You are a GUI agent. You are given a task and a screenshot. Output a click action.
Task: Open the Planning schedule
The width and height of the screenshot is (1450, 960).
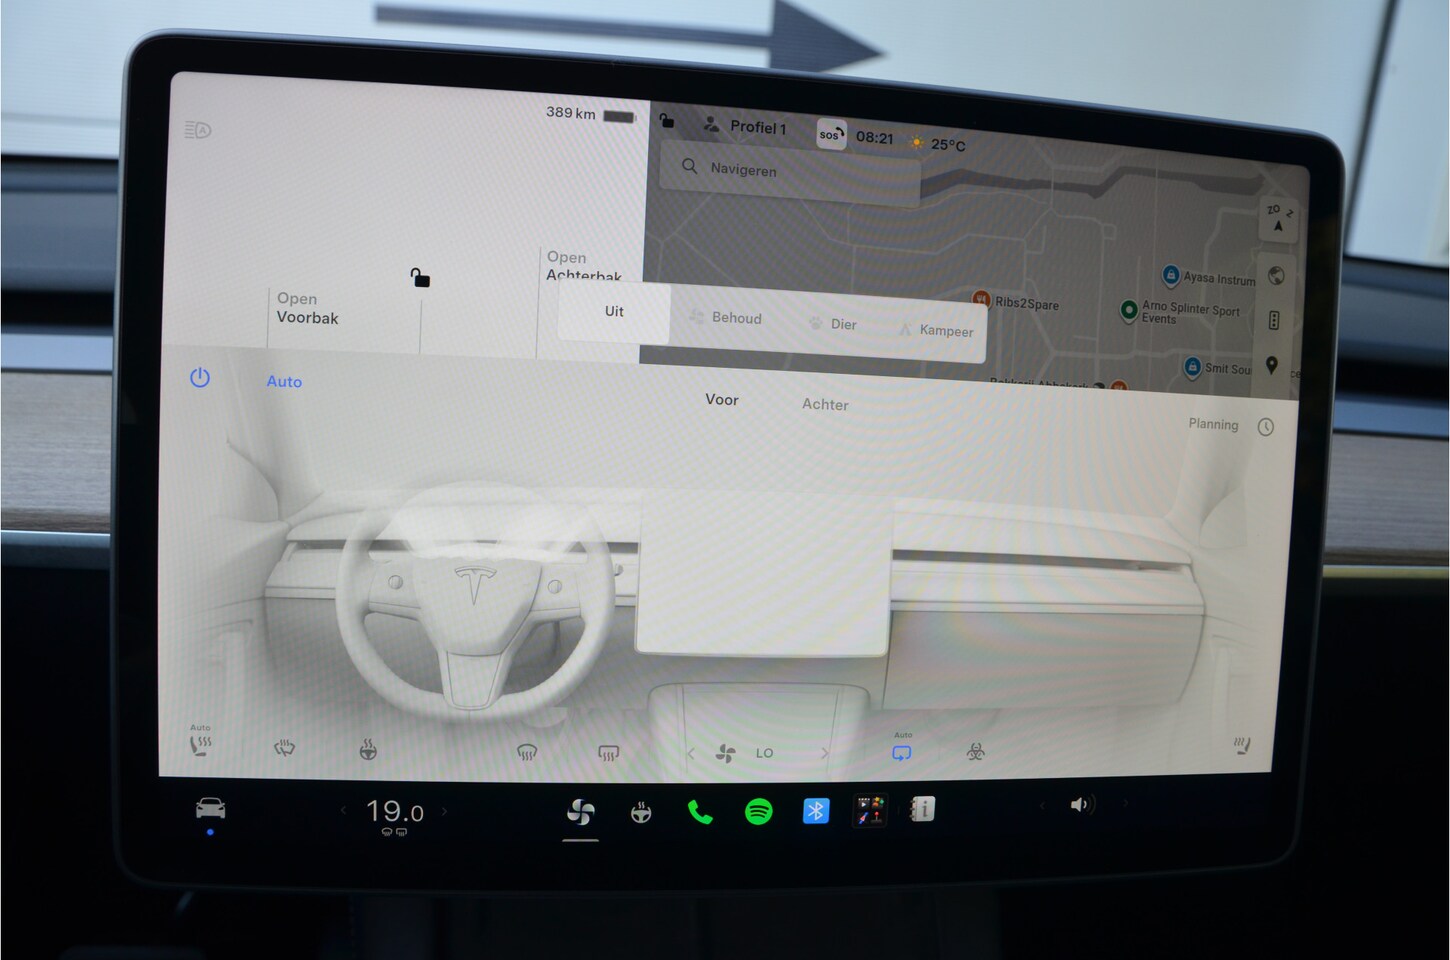[x=1213, y=424]
